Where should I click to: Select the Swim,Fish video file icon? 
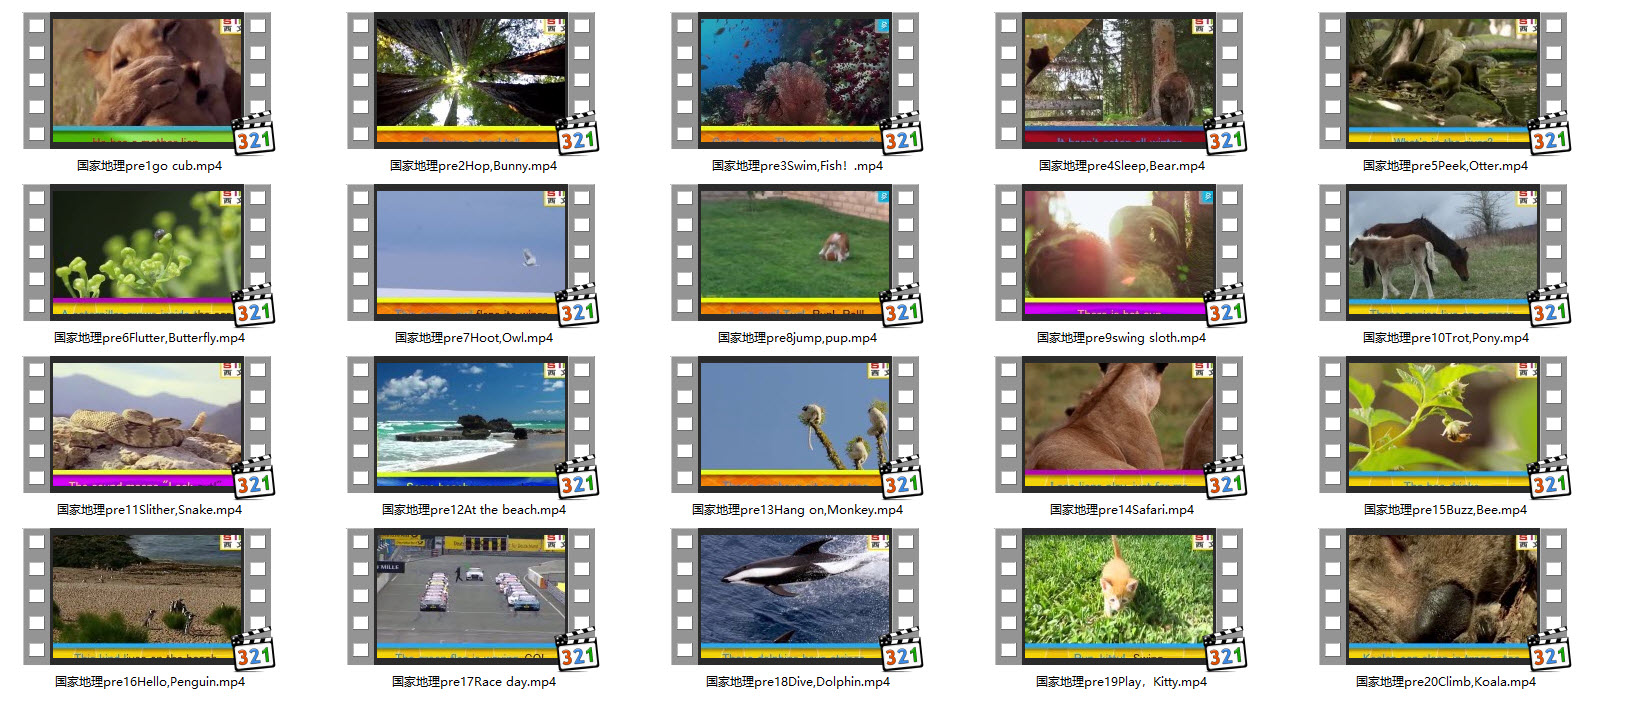tap(796, 82)
